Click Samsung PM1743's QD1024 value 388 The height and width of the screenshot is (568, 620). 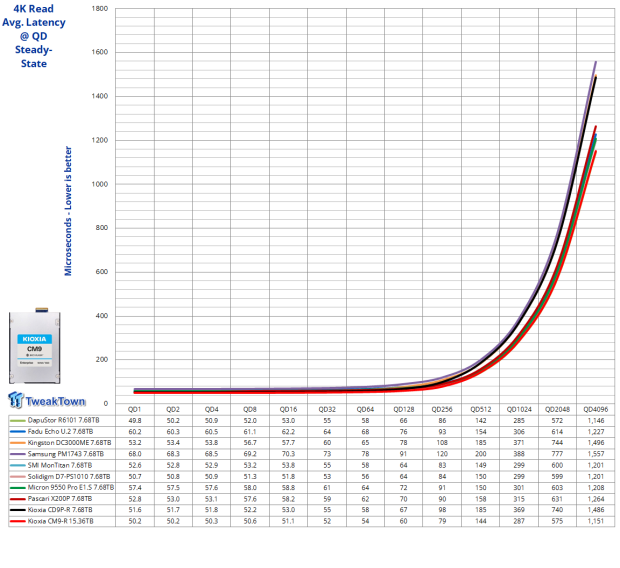519,454
